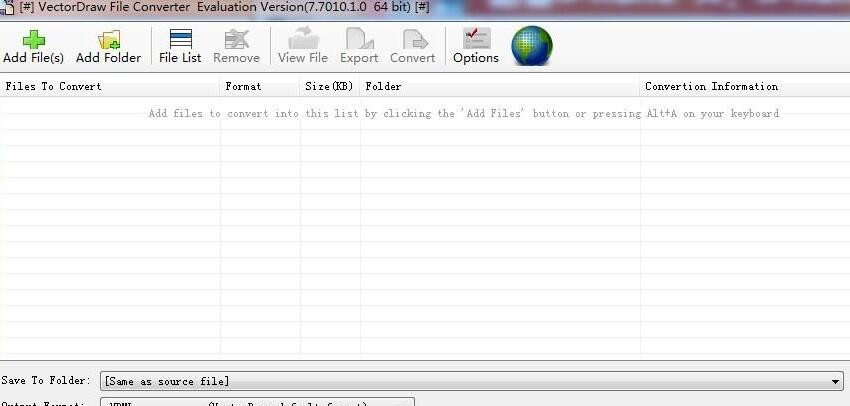Click the Convertion Information column header
850x406 pixels.
pos(745,86)
